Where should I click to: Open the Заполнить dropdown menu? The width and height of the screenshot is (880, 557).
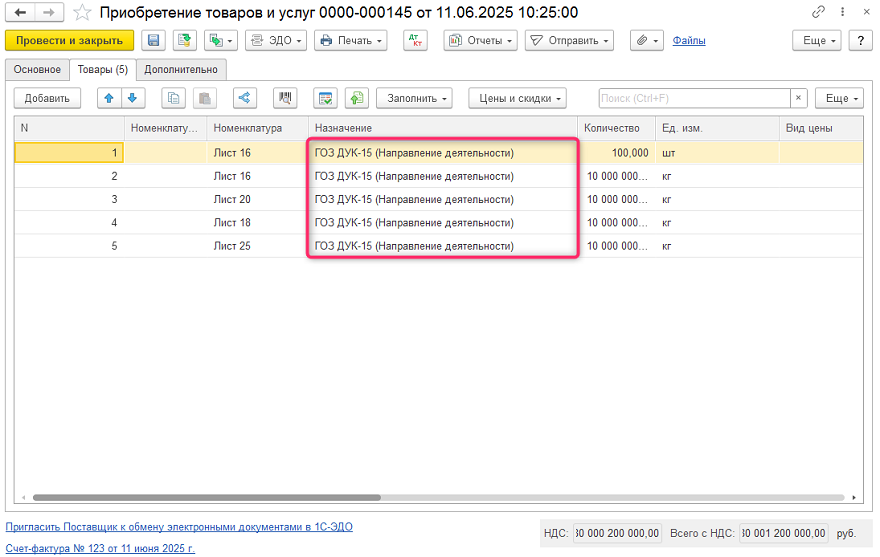[418, 98]
